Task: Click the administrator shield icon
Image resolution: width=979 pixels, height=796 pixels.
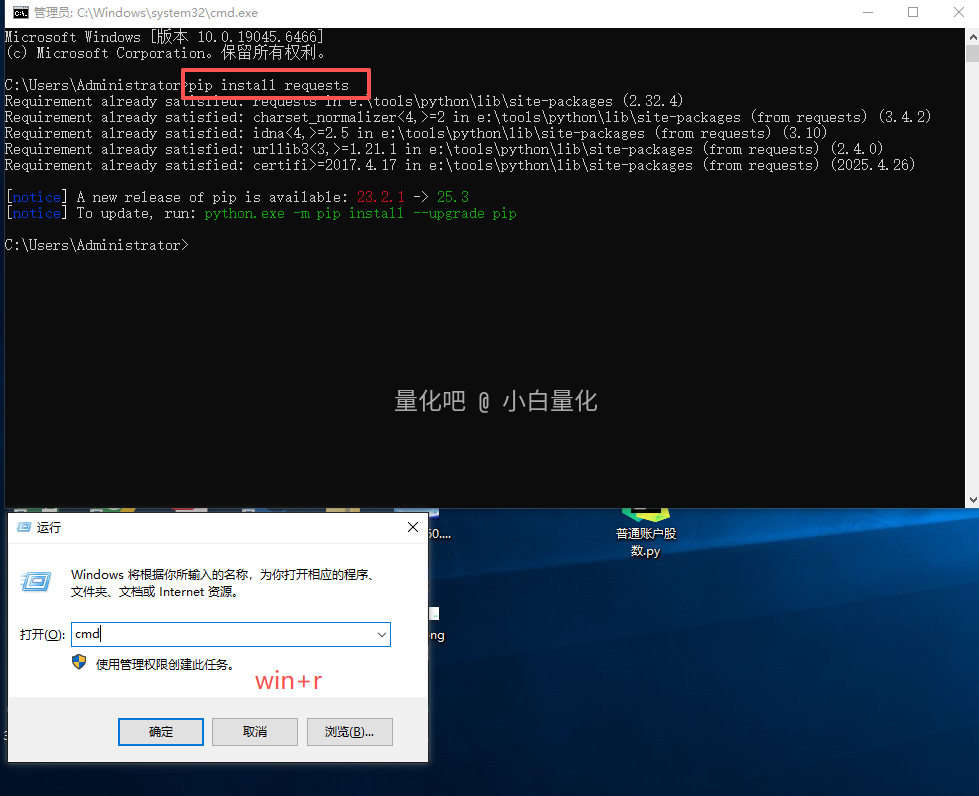Action: pos(79,662)
